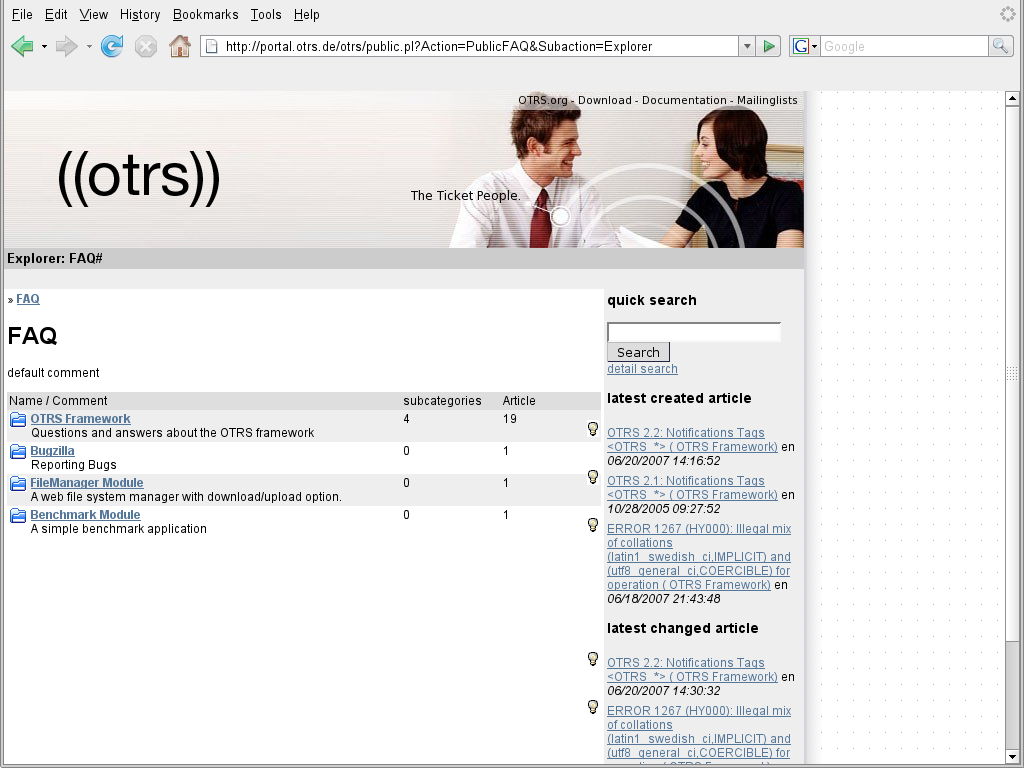The height and width of the screenshot is (768, 1024).
Task: Click the browser Back arrow button
Action: (x=22, y=46)
